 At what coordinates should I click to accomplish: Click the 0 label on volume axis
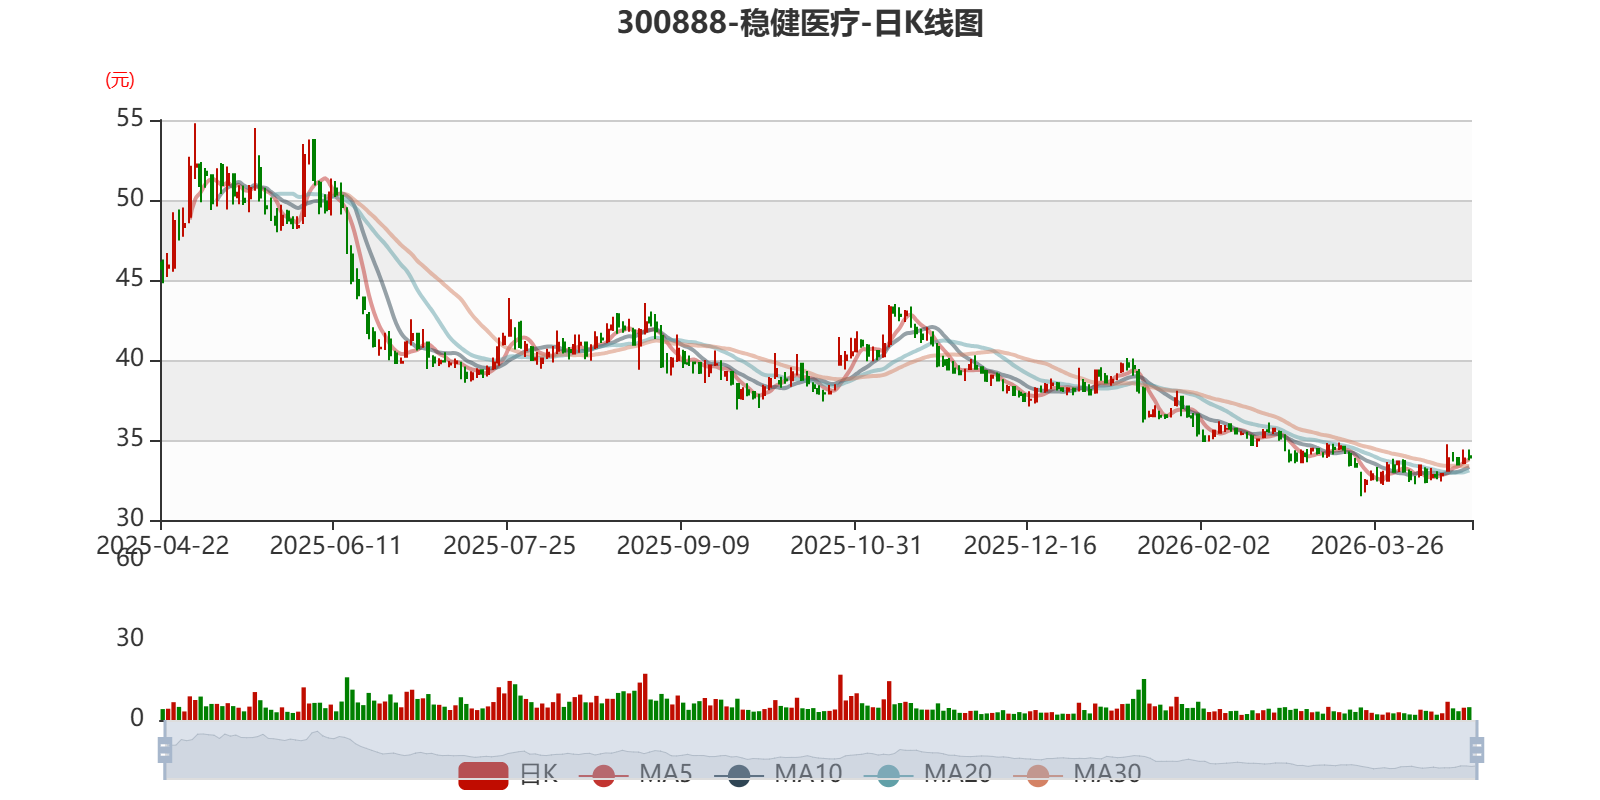point(137,718)
